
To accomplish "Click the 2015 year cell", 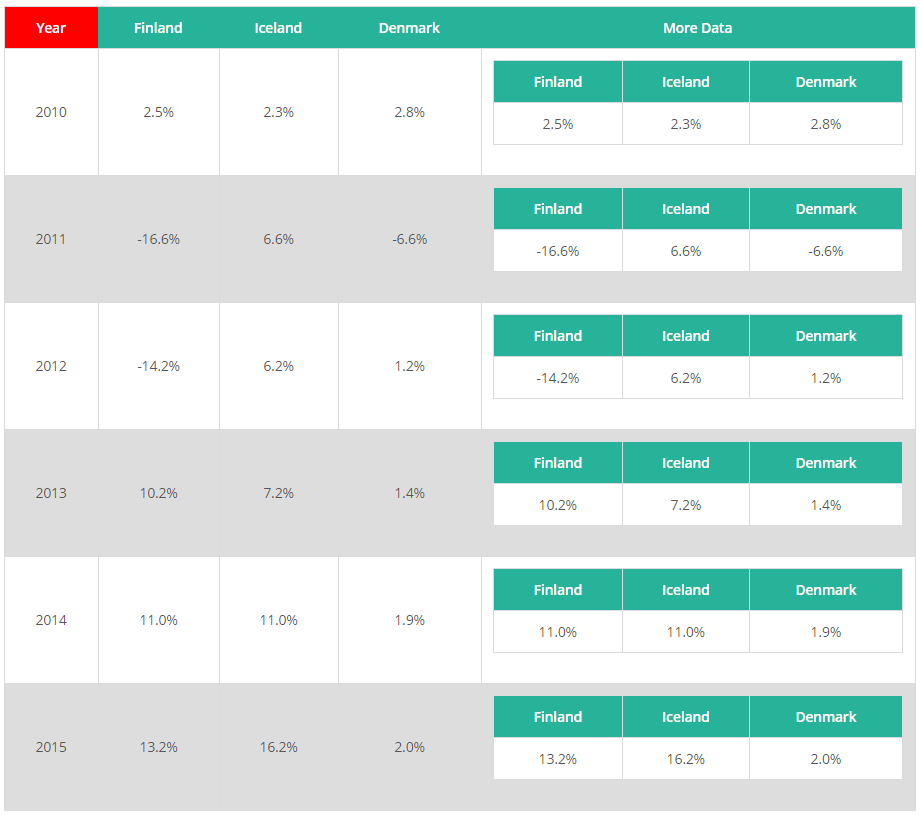I will (51, 747).
